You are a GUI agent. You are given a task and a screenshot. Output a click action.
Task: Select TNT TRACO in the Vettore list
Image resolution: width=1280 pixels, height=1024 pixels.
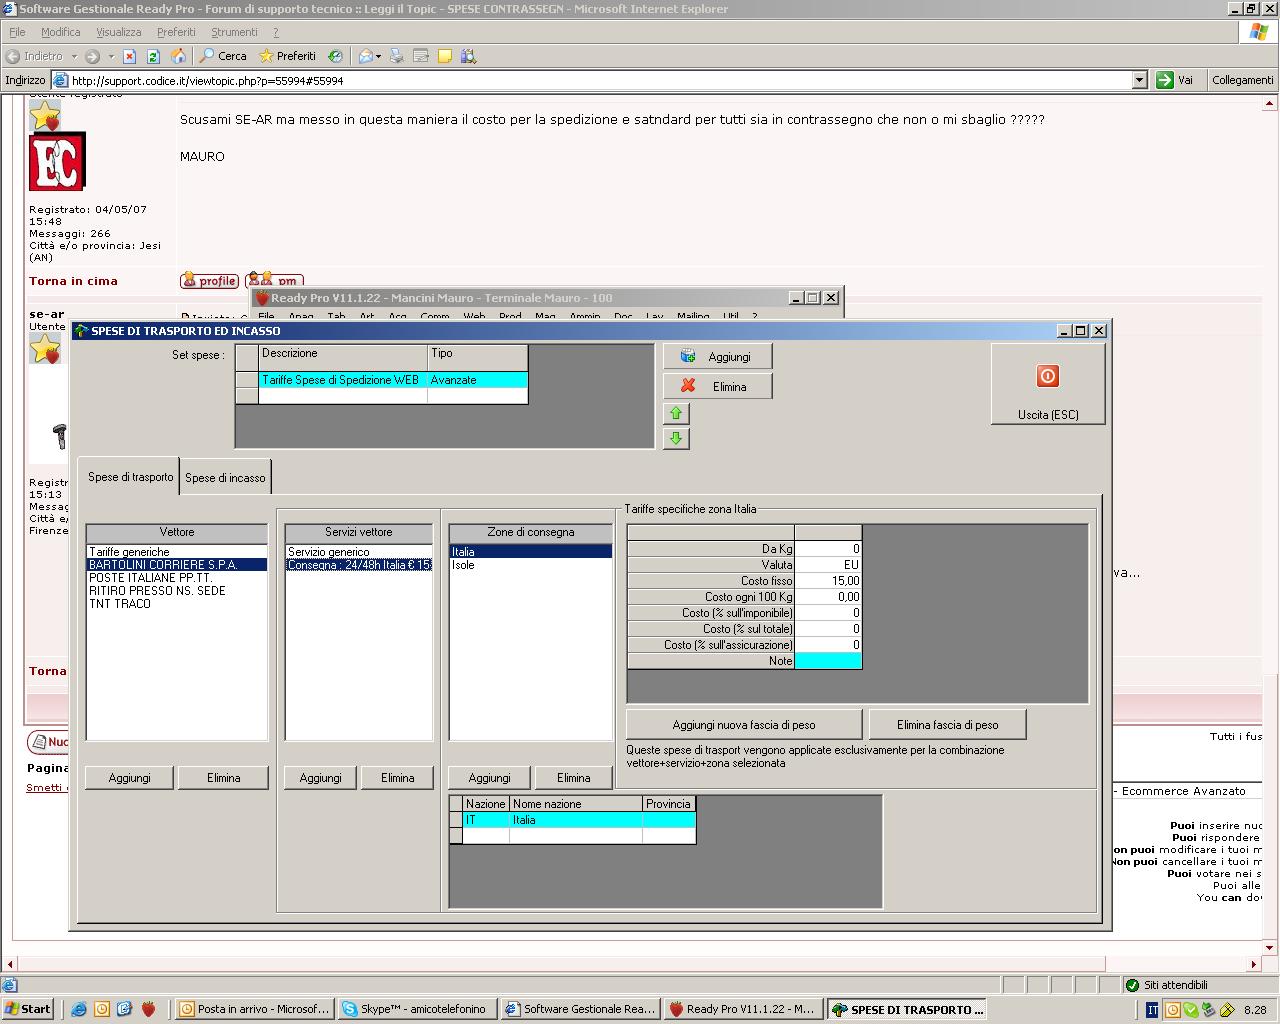(177, 604)
